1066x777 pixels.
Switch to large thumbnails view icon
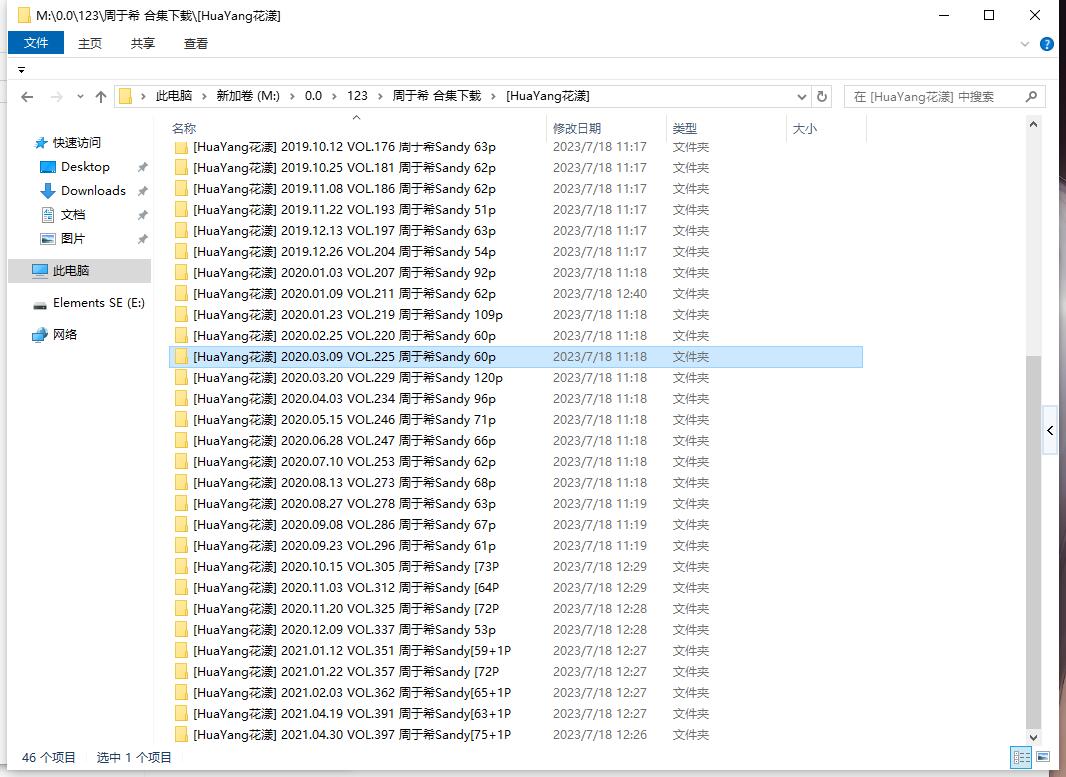pos(1043,757)
